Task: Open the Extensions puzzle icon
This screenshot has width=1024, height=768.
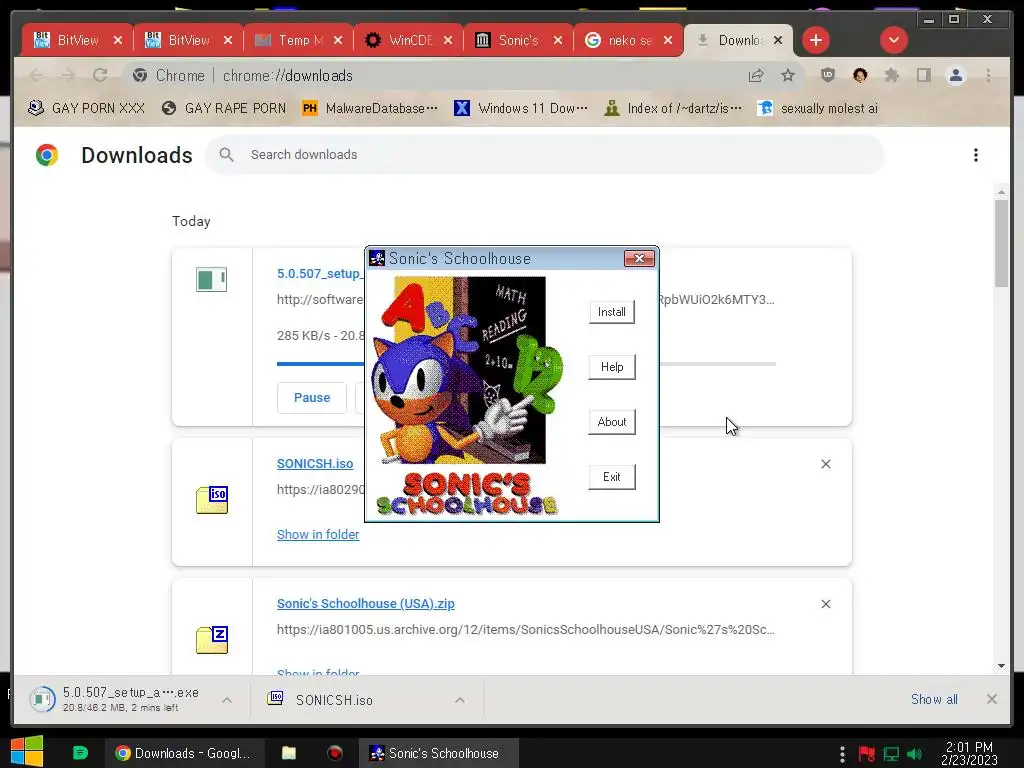Action: coord(891,75)
